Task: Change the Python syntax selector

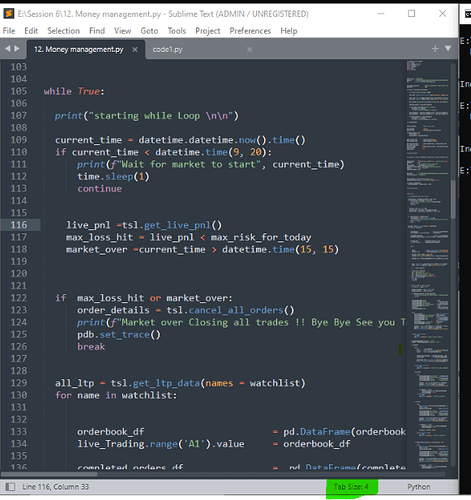Action: tap(419, 487)
